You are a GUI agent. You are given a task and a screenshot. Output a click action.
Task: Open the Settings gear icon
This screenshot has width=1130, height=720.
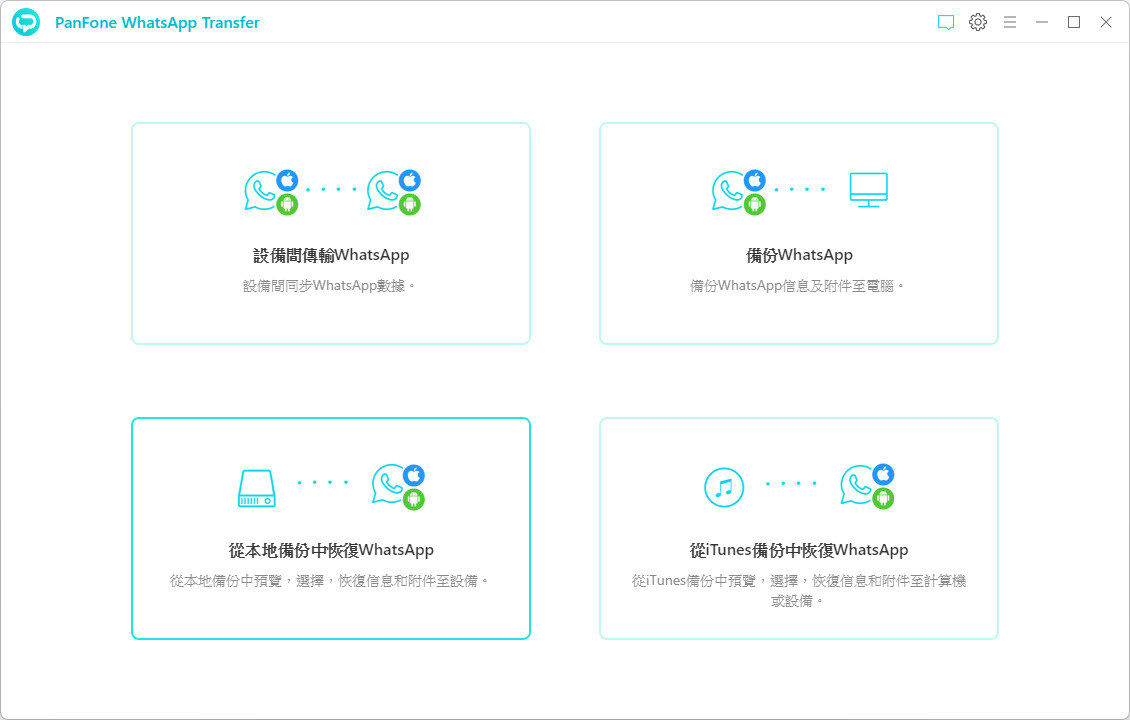(977, 21)
